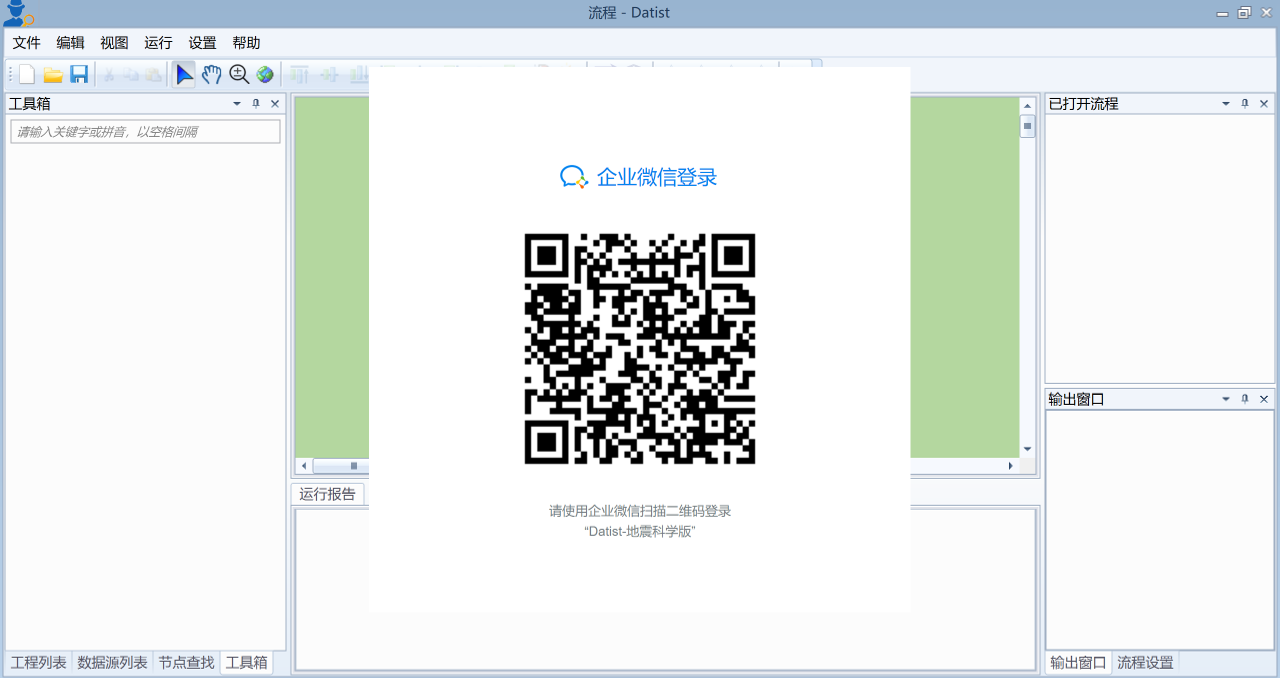Select the 工具箱 bottom tab

coord(247,662)
